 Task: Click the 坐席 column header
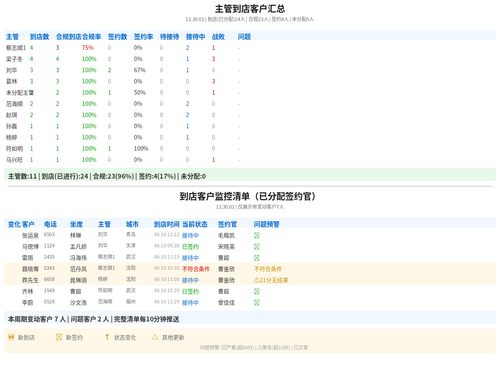[x=76, y=224]
